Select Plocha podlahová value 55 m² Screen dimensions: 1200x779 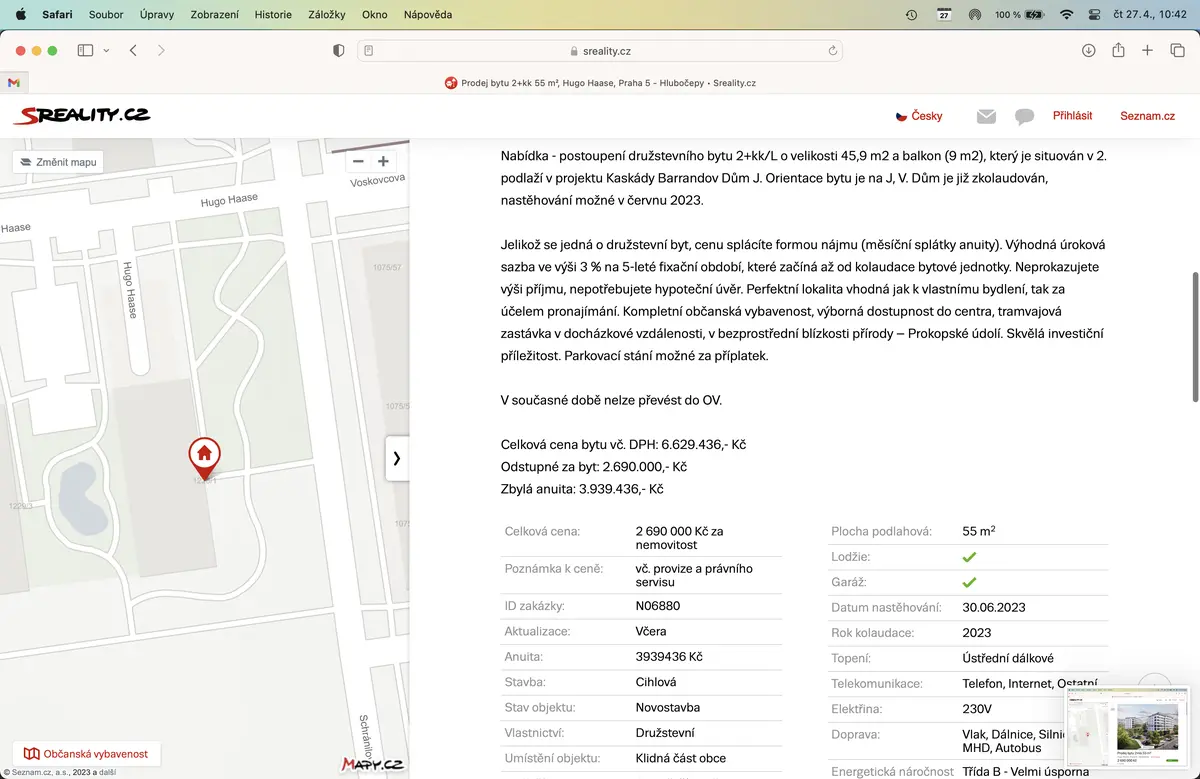978,531
